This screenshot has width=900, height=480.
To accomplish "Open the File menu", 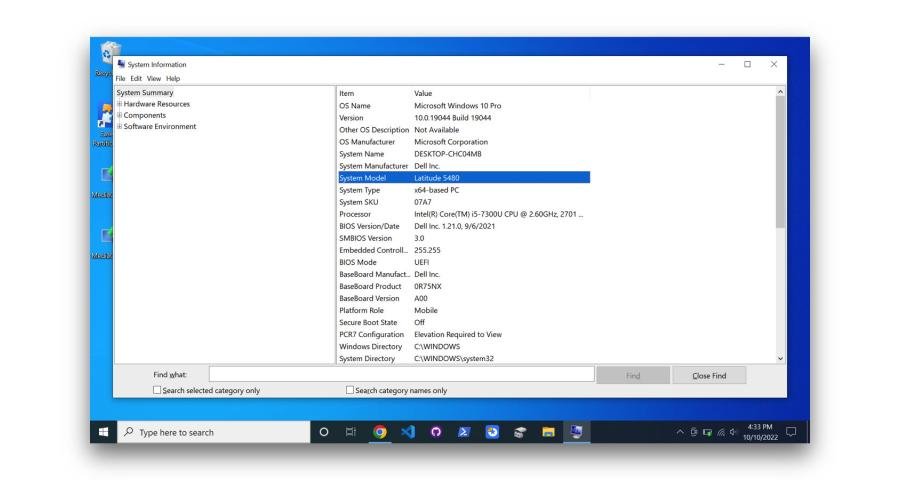I will point(120,78).
